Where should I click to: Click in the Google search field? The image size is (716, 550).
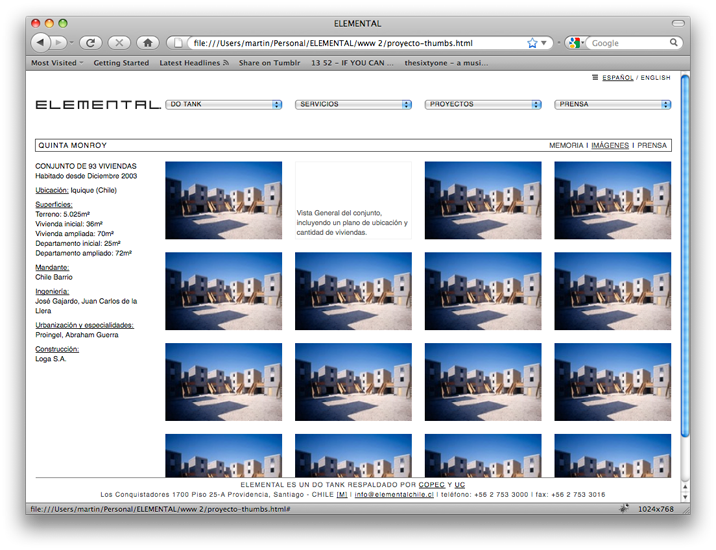tap(628, 43)
